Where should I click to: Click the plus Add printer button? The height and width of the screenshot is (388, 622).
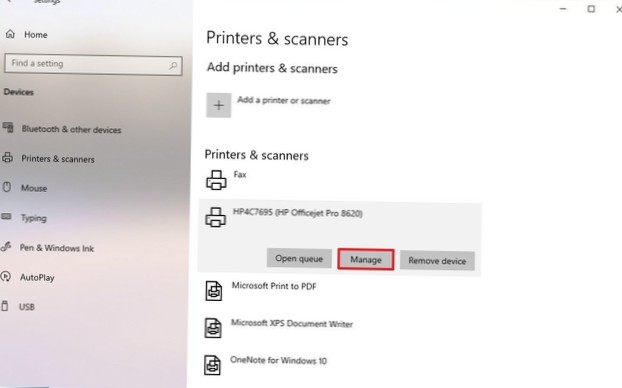[219, 105]
